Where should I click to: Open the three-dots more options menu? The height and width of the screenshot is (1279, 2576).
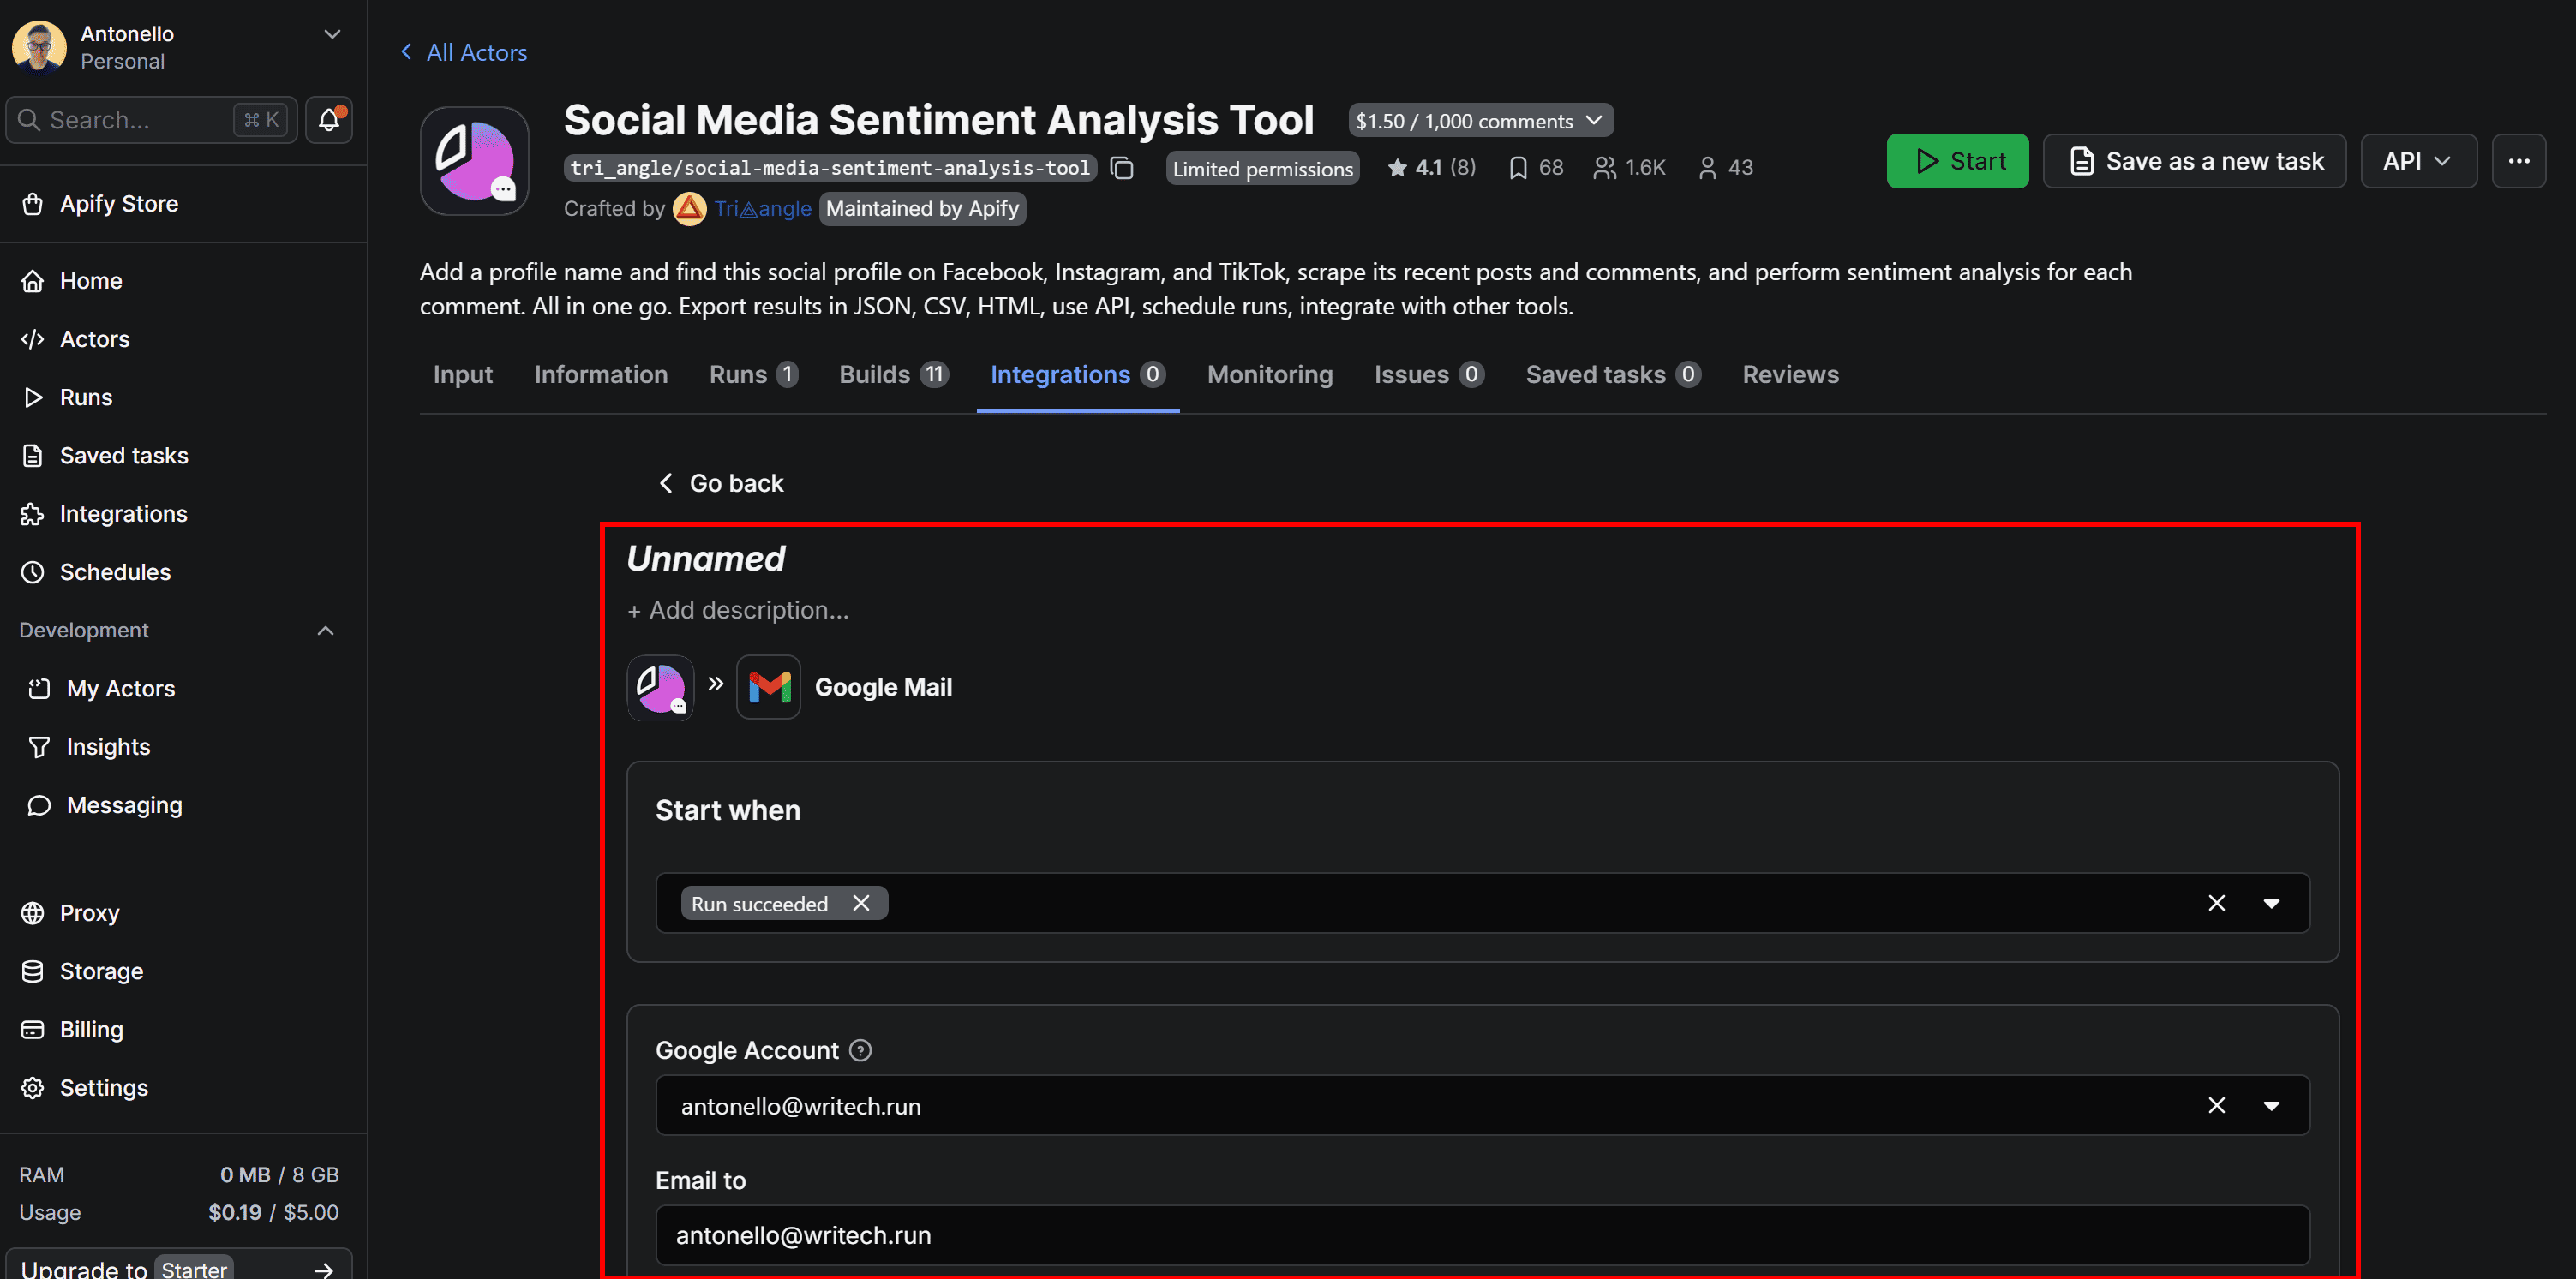pos(2518,161)
